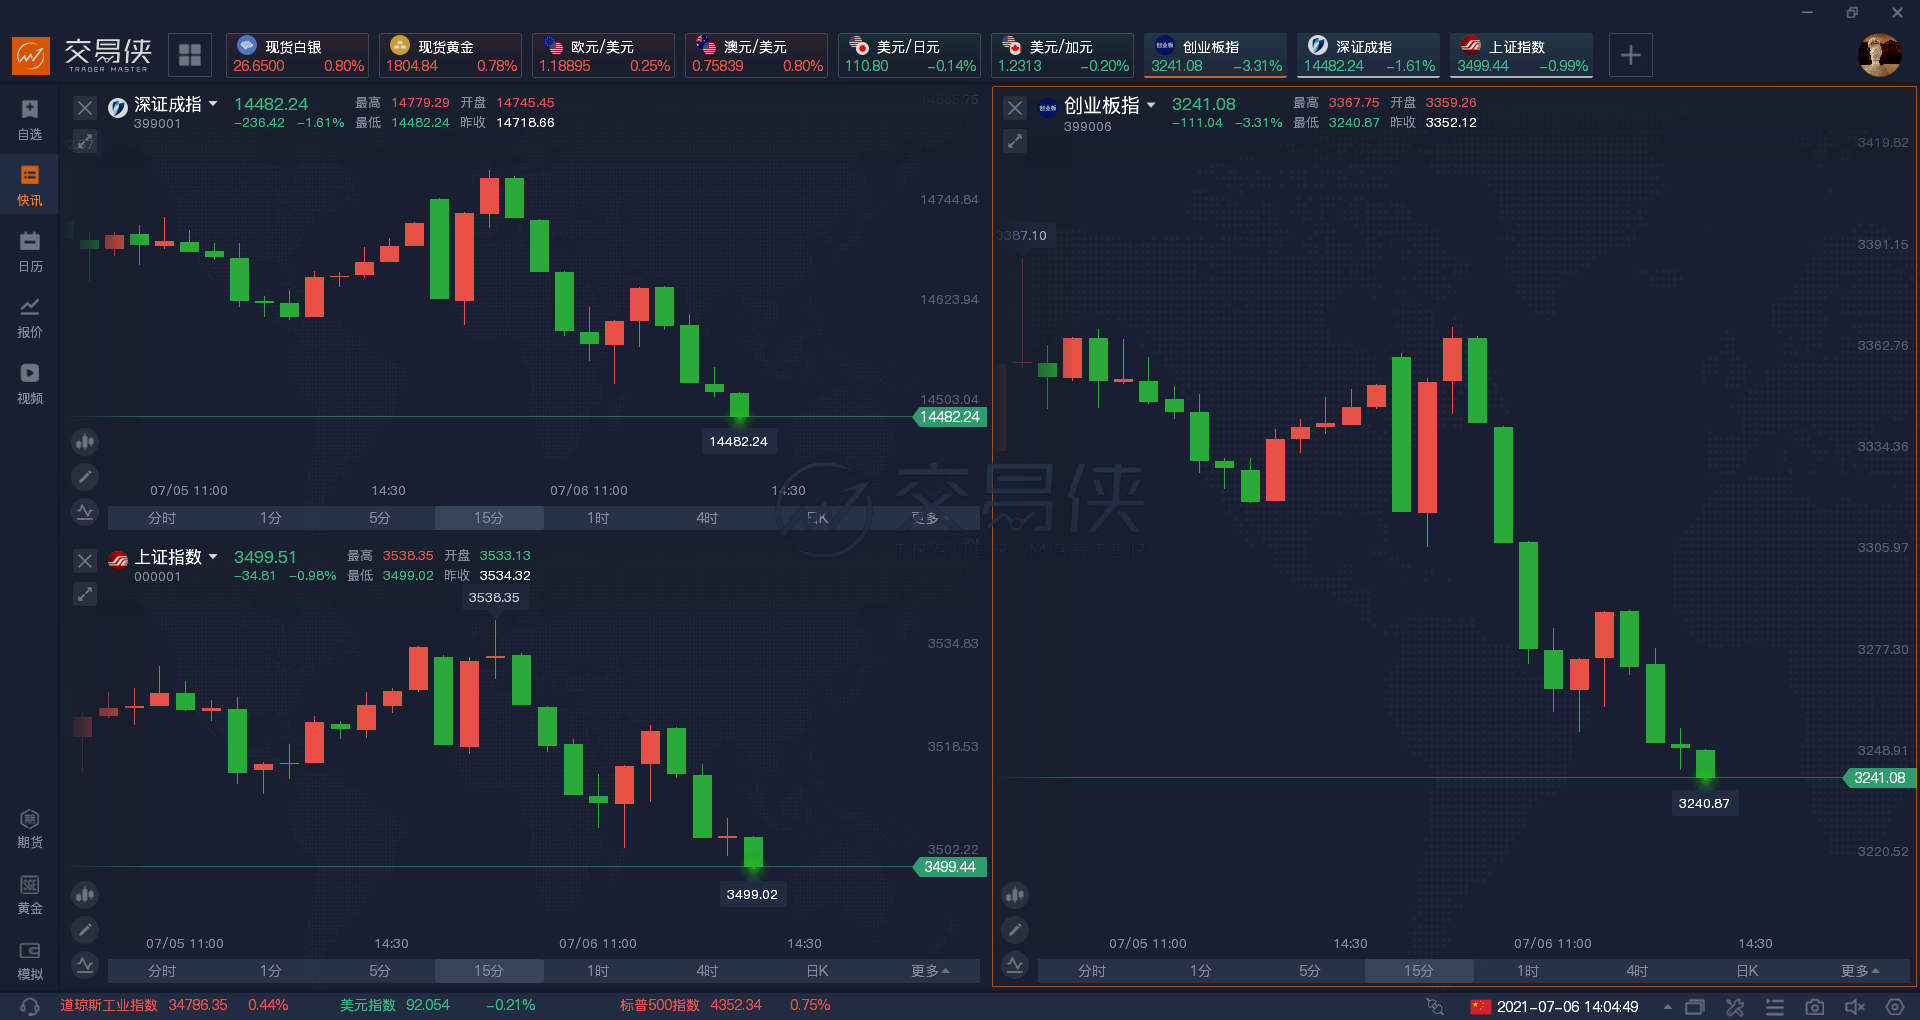Expand 更多 timeframes on 创业板指 chart

(1860, 971)
